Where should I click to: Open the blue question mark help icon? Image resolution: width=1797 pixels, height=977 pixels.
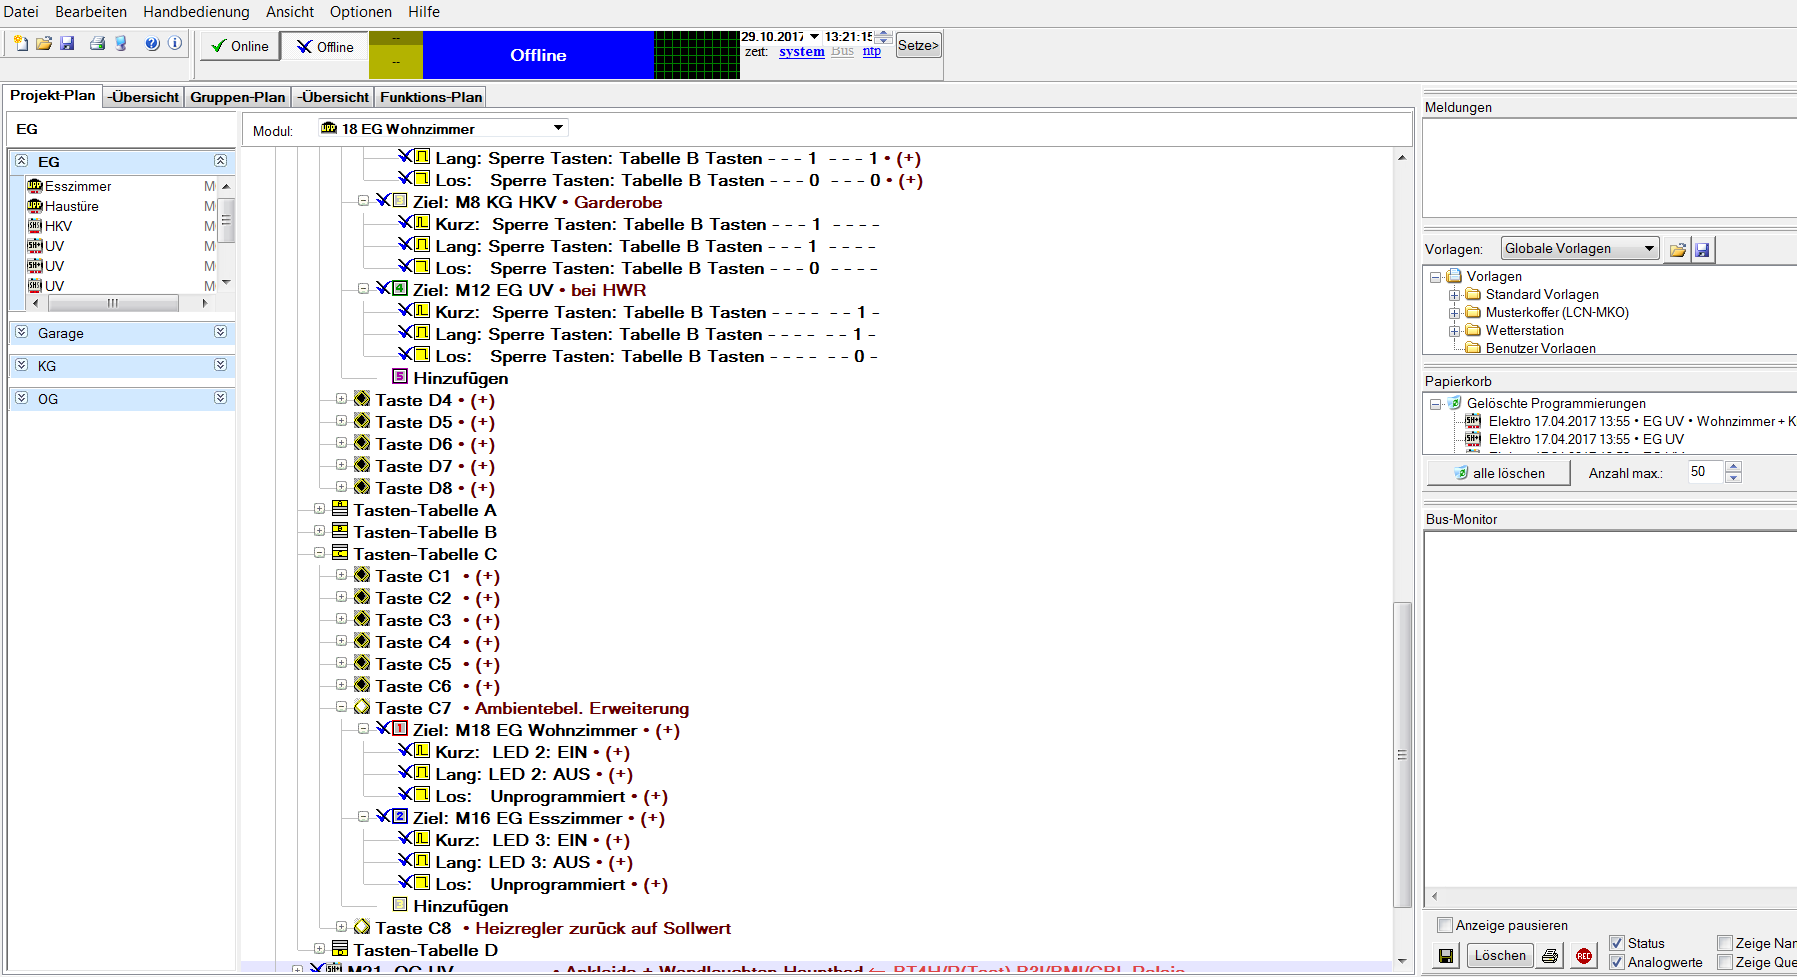(x=152, y=44)
